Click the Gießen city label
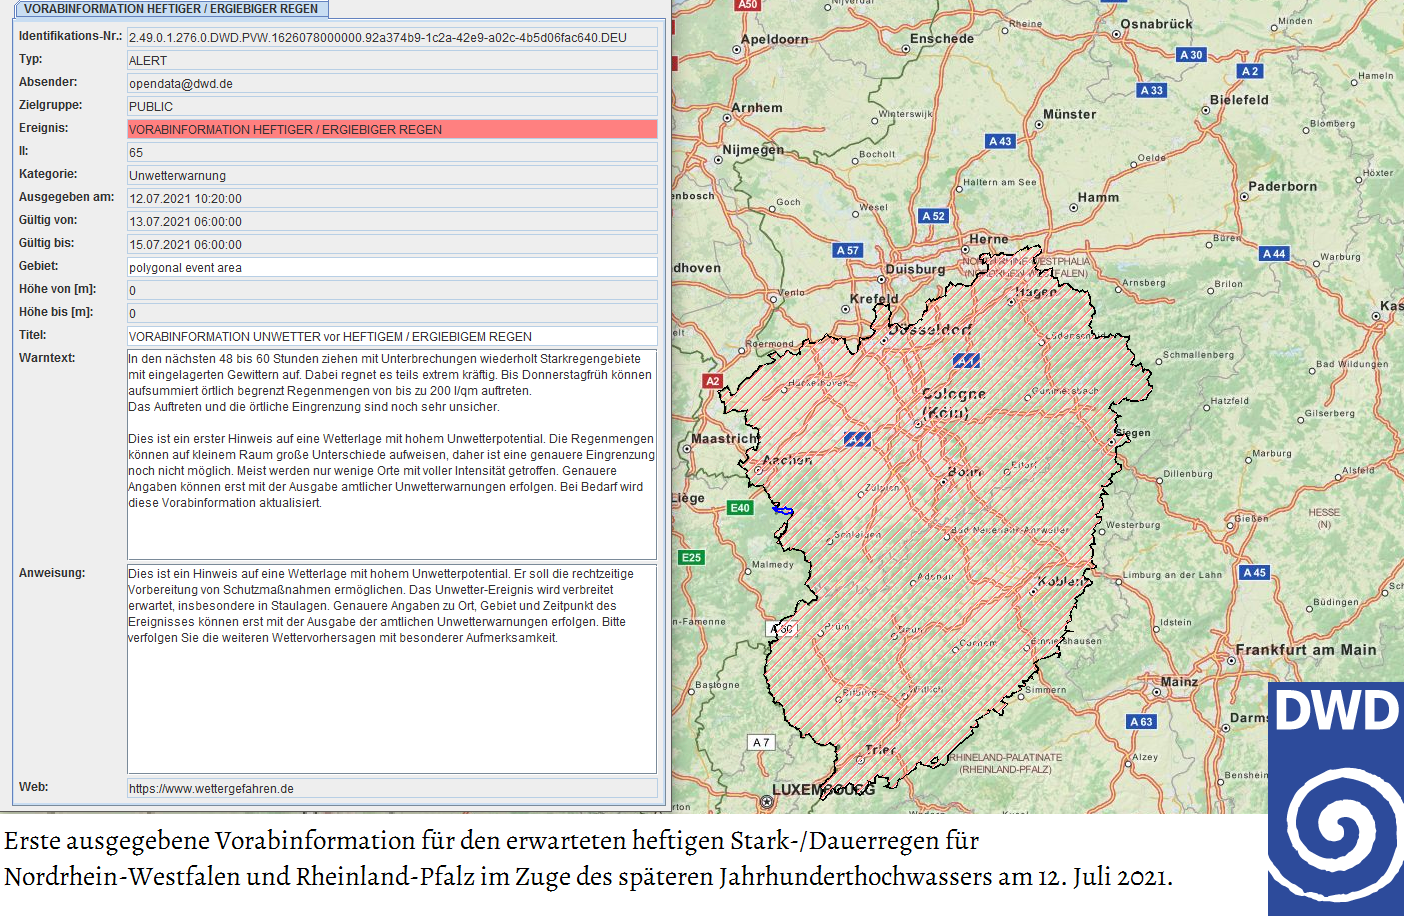 pyautogui.click(x=1251, y=519)
